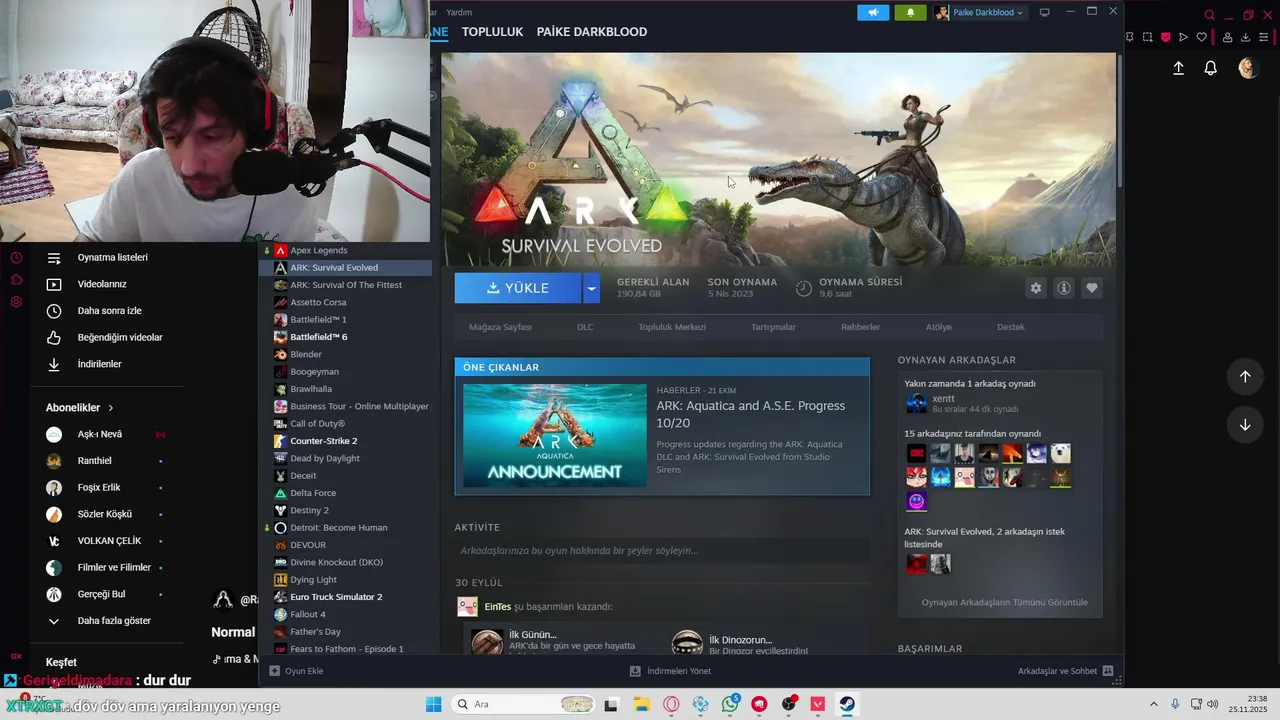The height and width of the screenshot is (720, 1280).
Task: Open the ARK game info icon
Action: pos(1064,288)
